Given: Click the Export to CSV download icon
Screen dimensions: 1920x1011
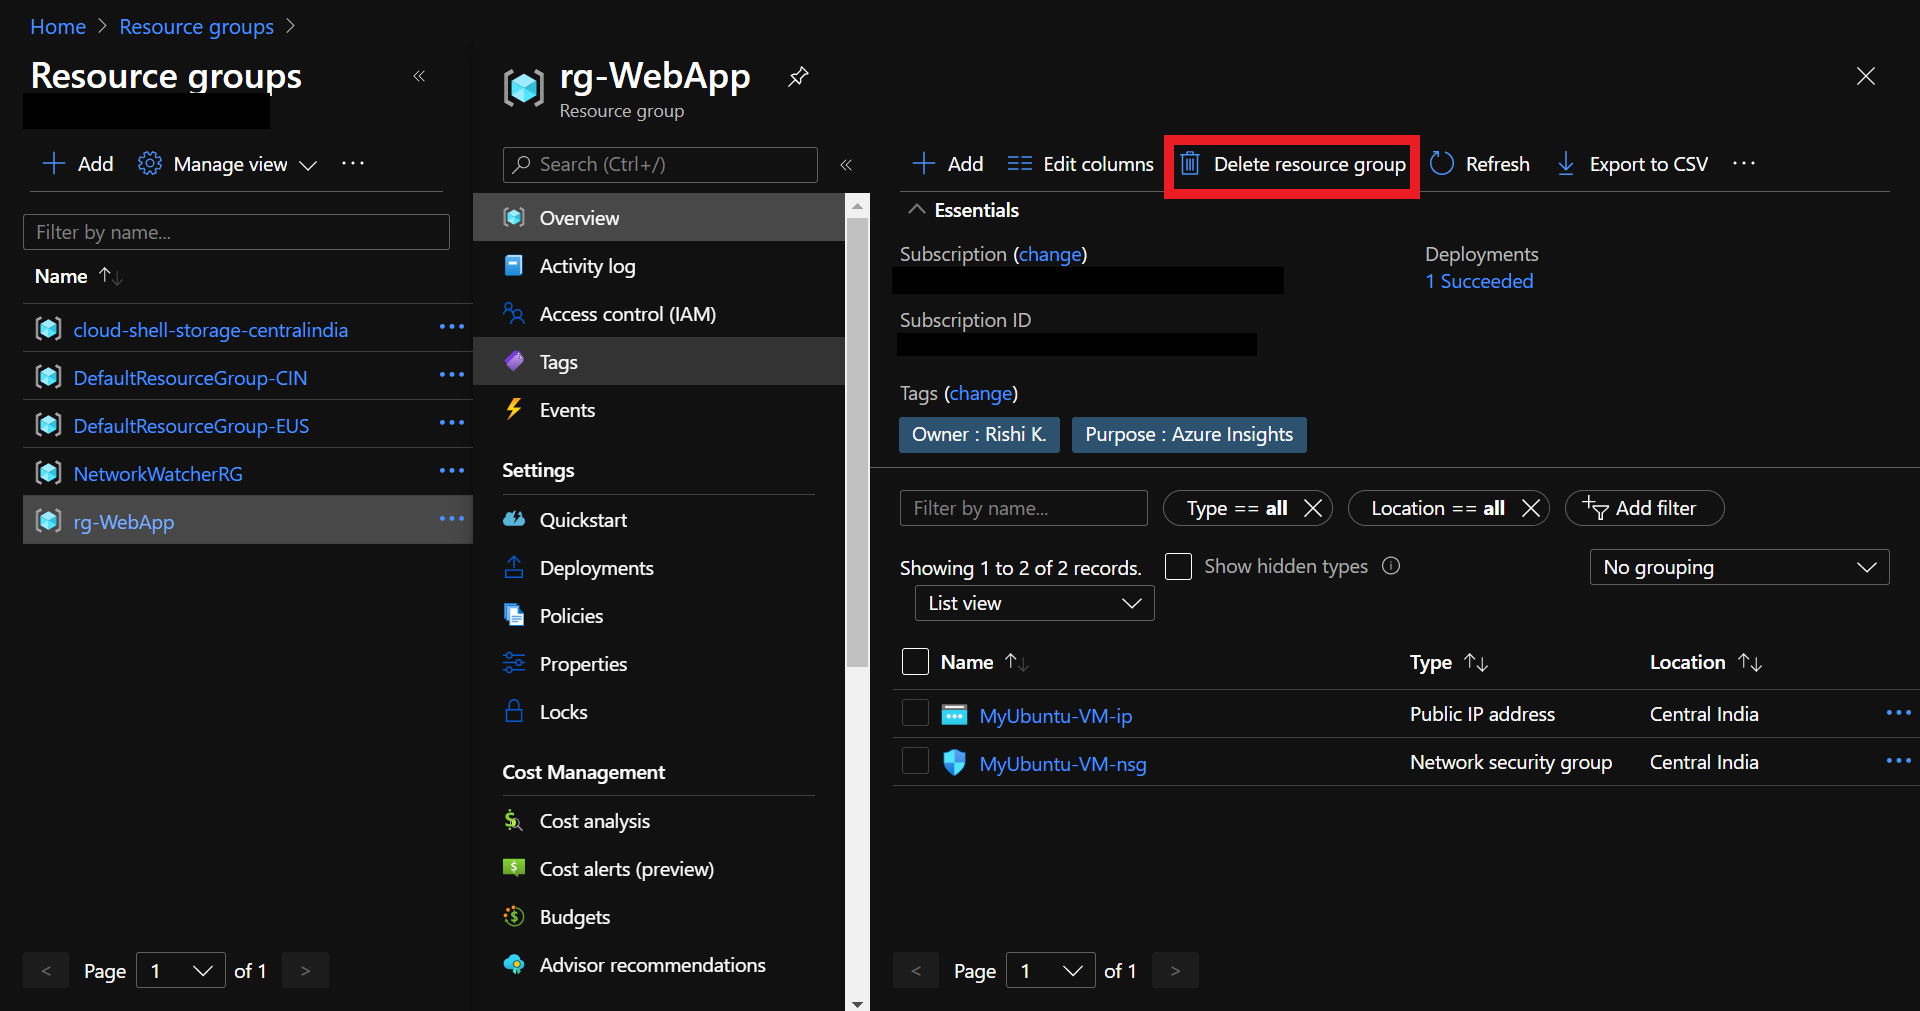Looking at the screenshot, I should [x=1566, y=164].
